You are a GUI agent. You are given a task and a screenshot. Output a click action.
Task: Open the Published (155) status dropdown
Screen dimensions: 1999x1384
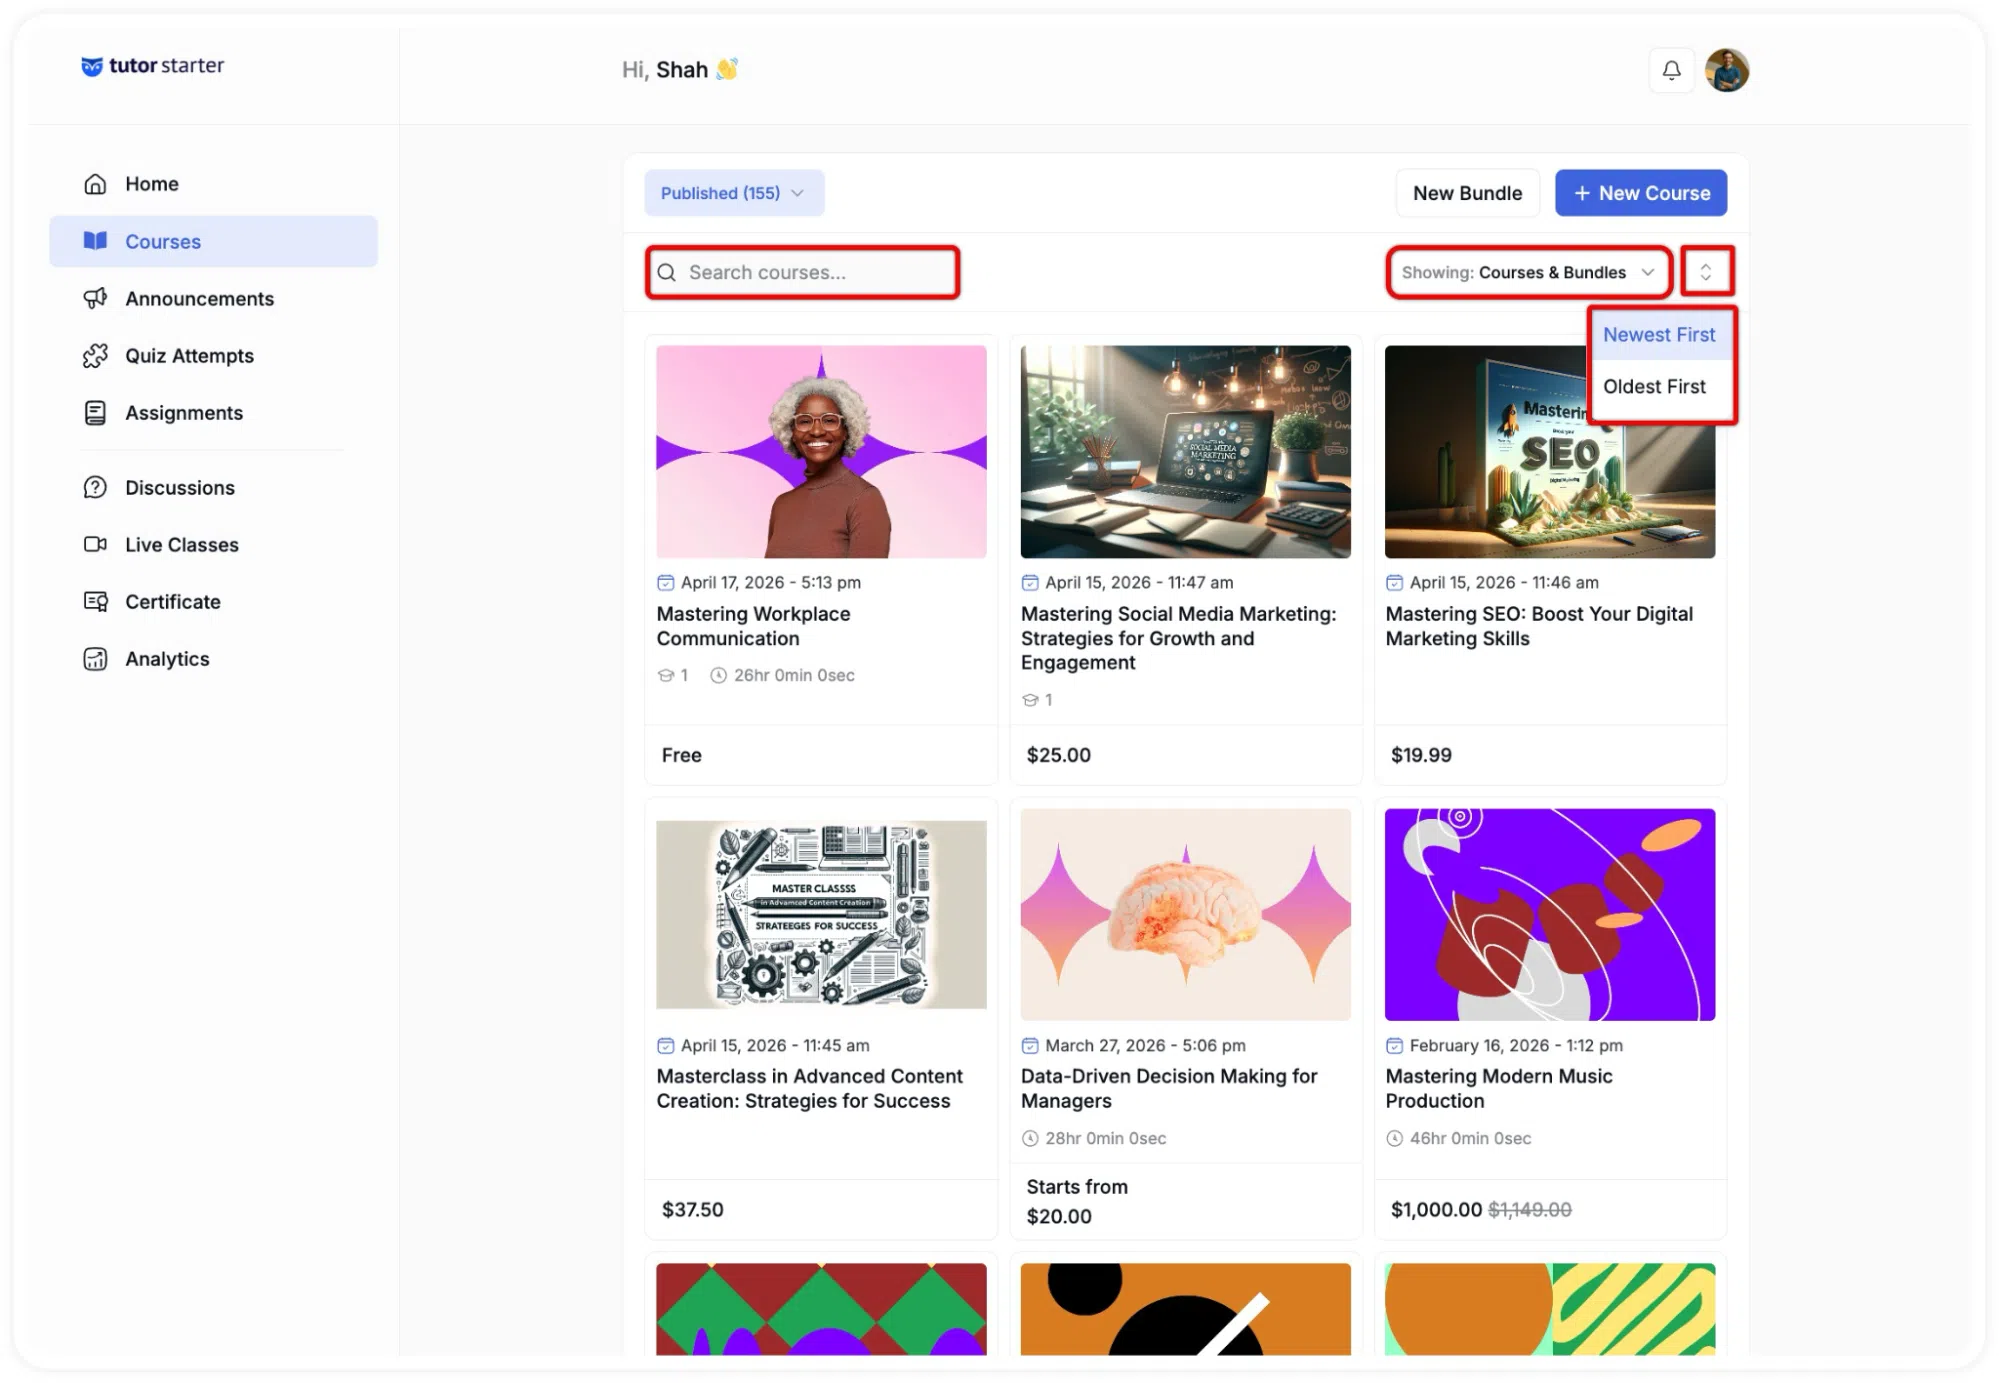click(x=734, y=193)
